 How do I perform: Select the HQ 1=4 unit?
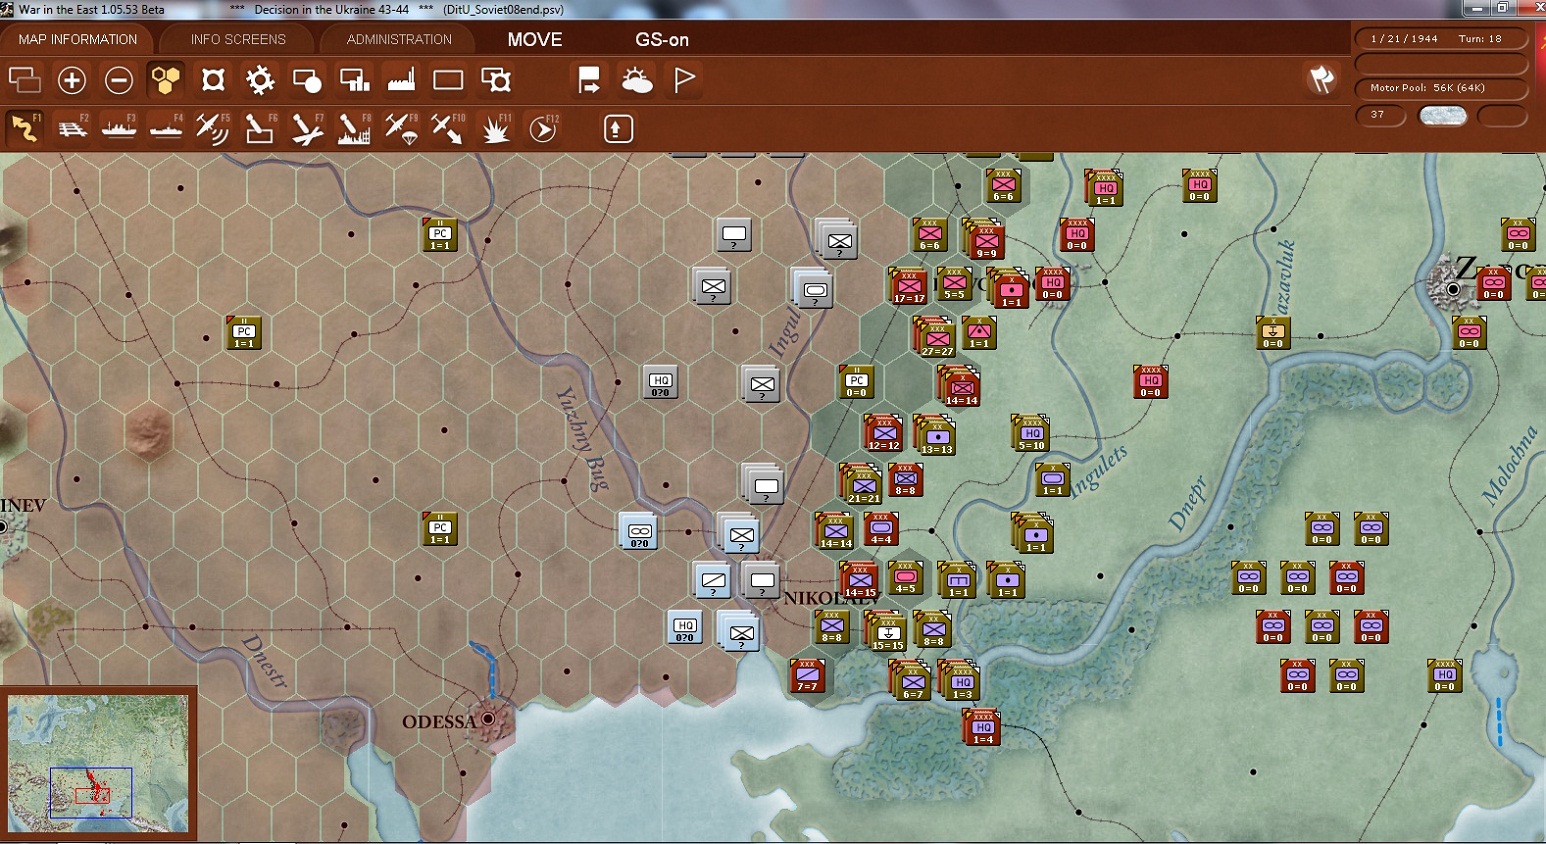point(983,727)
